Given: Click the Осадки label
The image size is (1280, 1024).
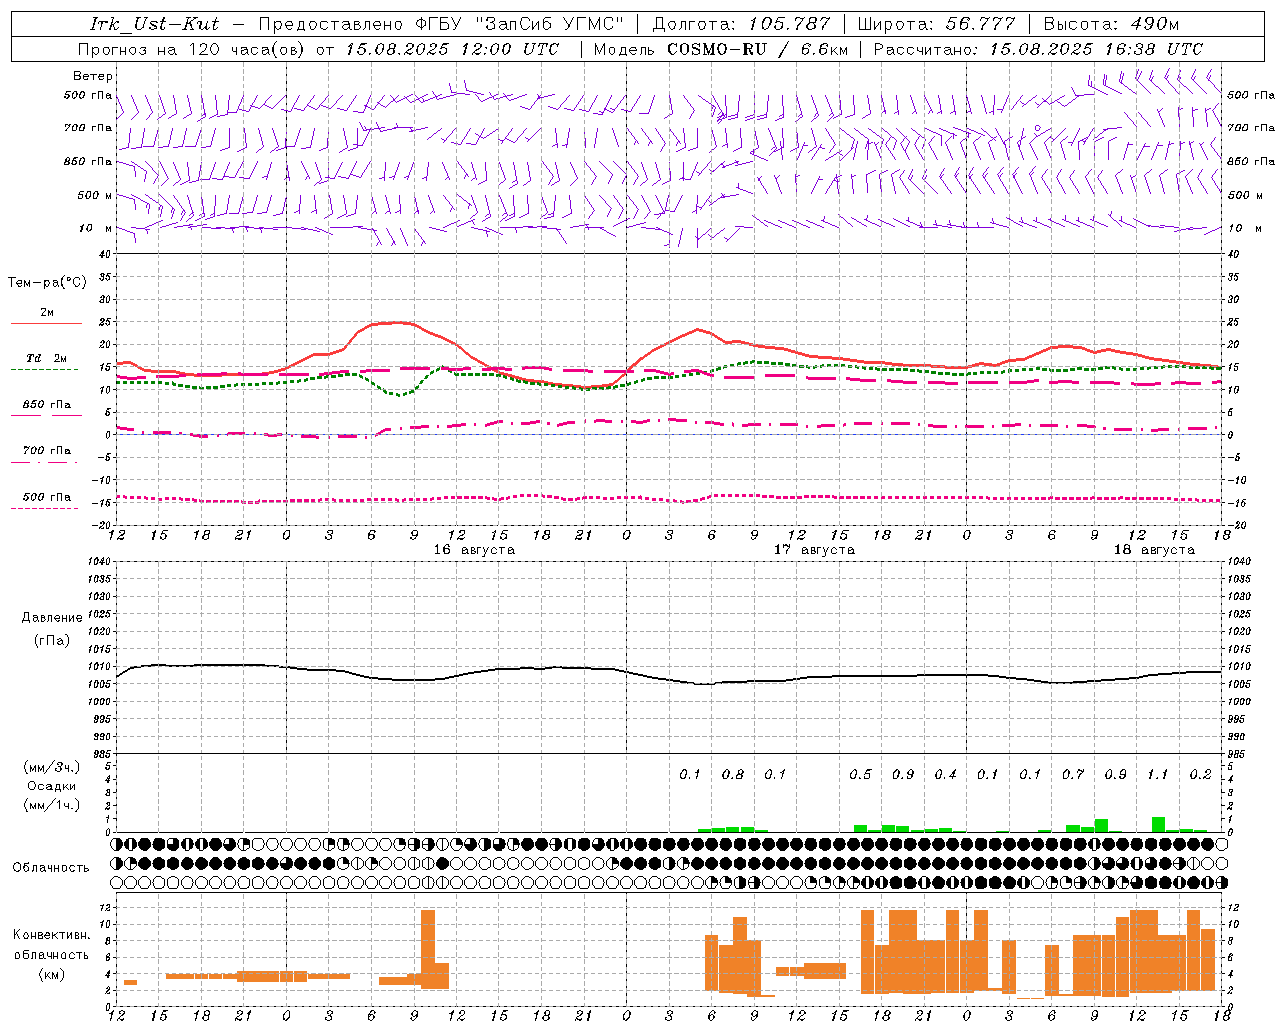Looking at the screenshot, I should coord(51,786).
